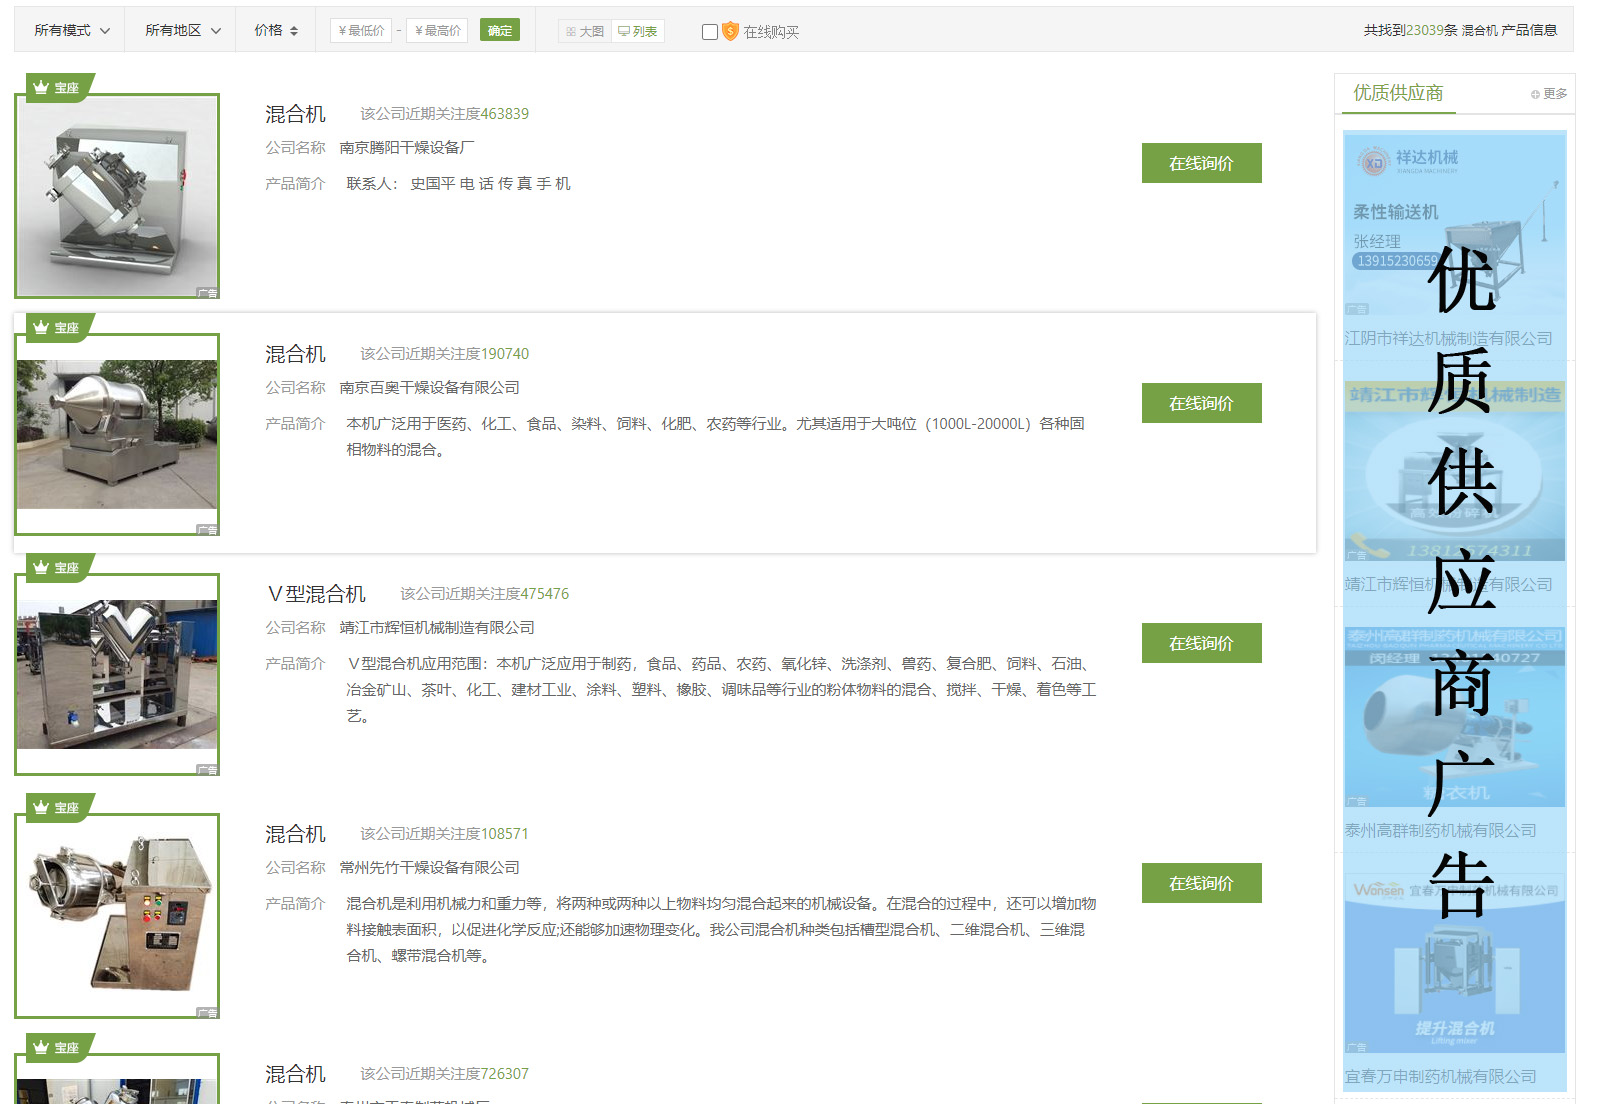This screenshot has height=1104, width=1610.
Task: Click 在线询价 for 常州先竹干燥设备
Action: [x=1201, y=883]
